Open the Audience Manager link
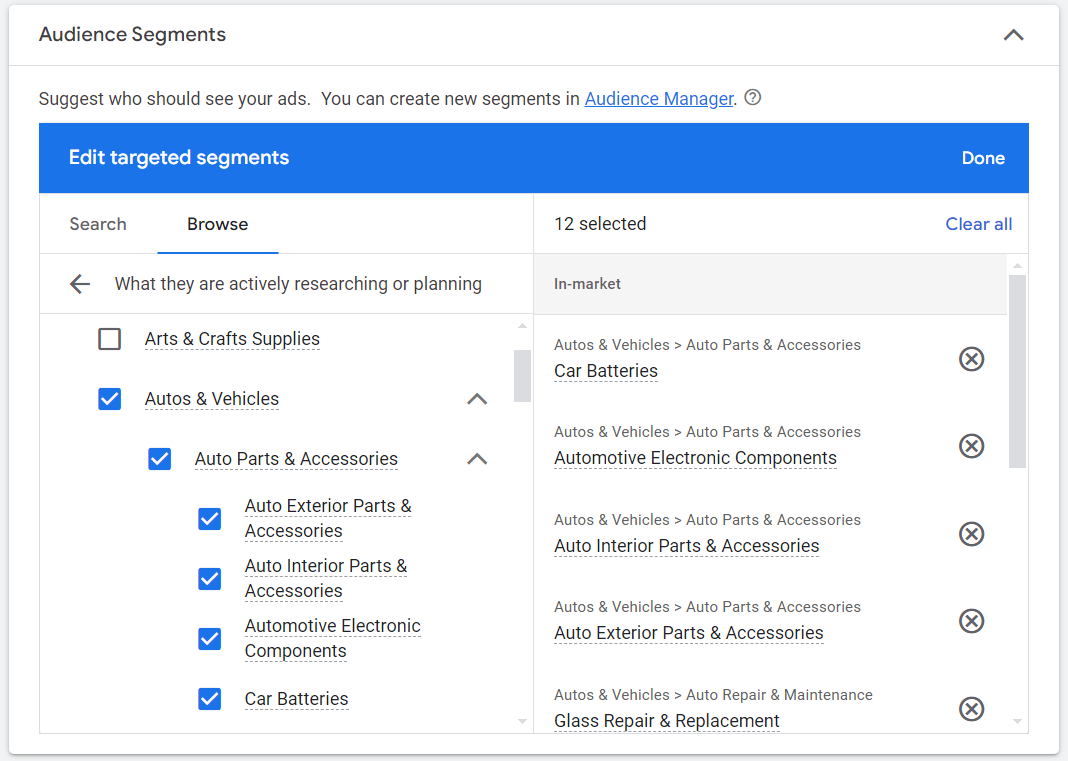1068x761 pixels. [x=658, y=98]
